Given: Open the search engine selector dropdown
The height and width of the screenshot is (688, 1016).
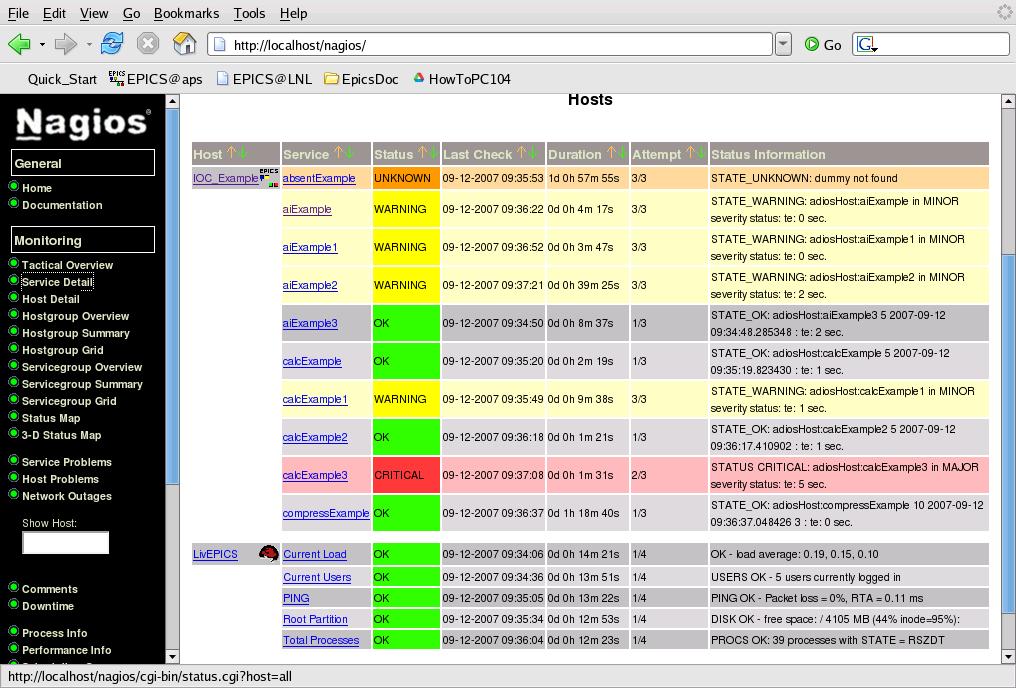Looking at the screenshot, I should [866, 45].
